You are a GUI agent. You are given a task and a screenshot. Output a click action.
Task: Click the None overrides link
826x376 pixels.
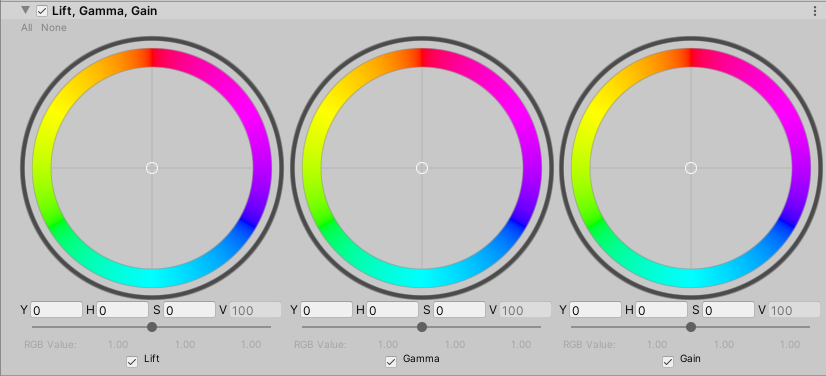tap(54, 27)
